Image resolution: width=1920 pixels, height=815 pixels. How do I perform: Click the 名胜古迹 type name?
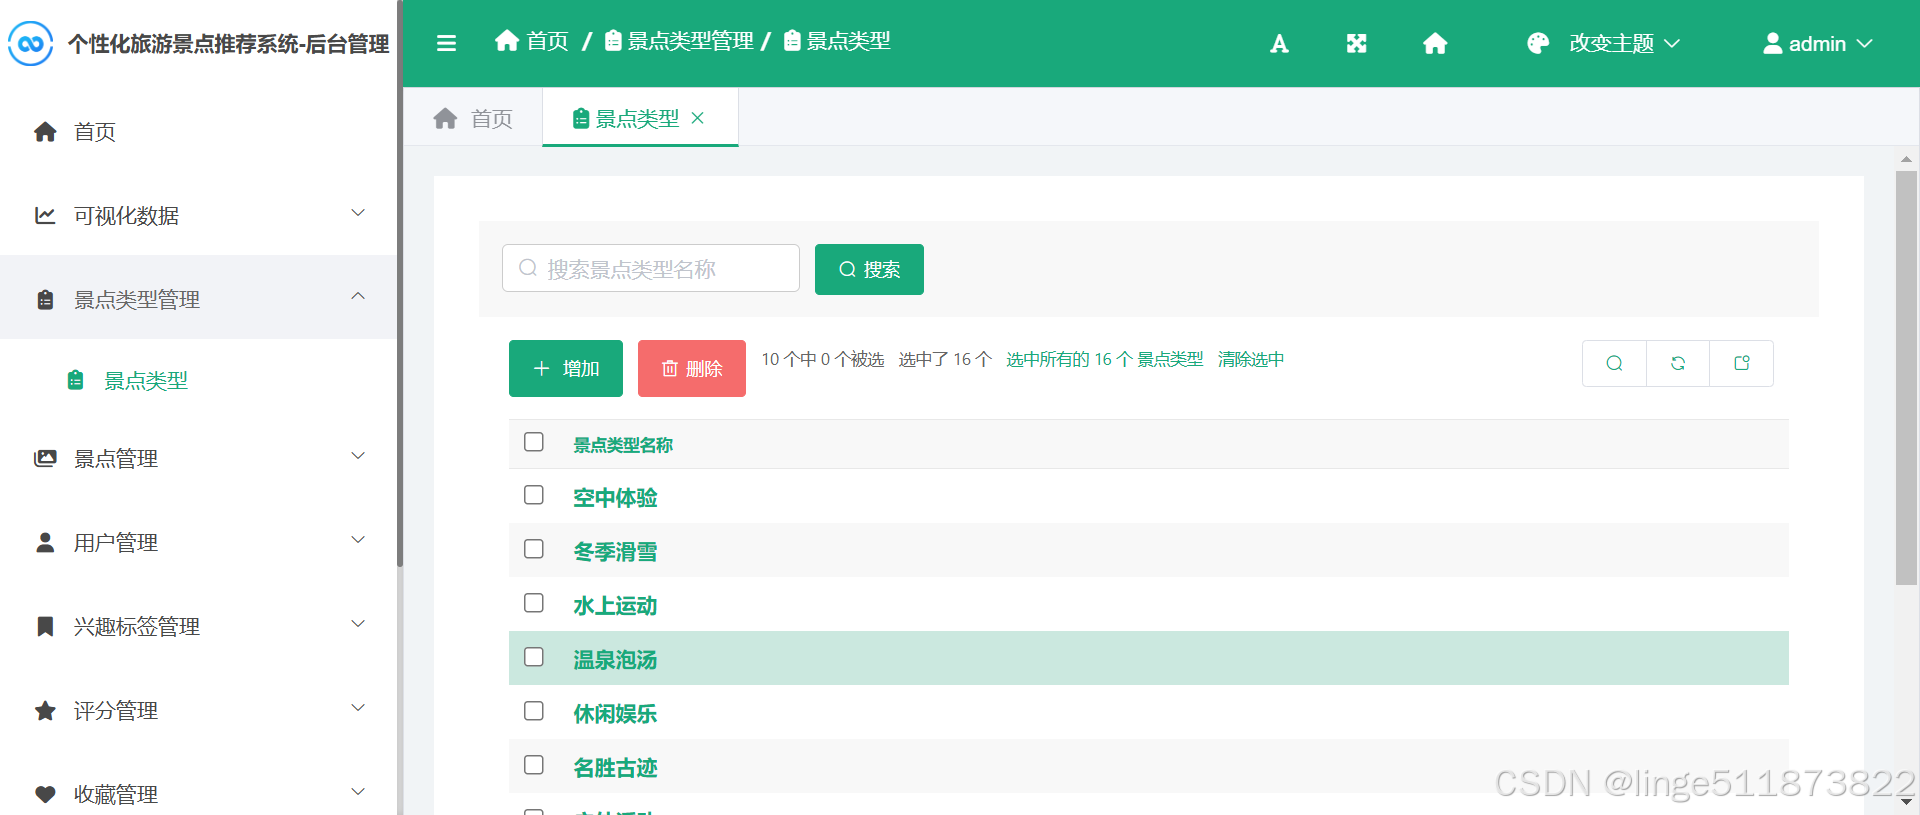click(615, 768)
